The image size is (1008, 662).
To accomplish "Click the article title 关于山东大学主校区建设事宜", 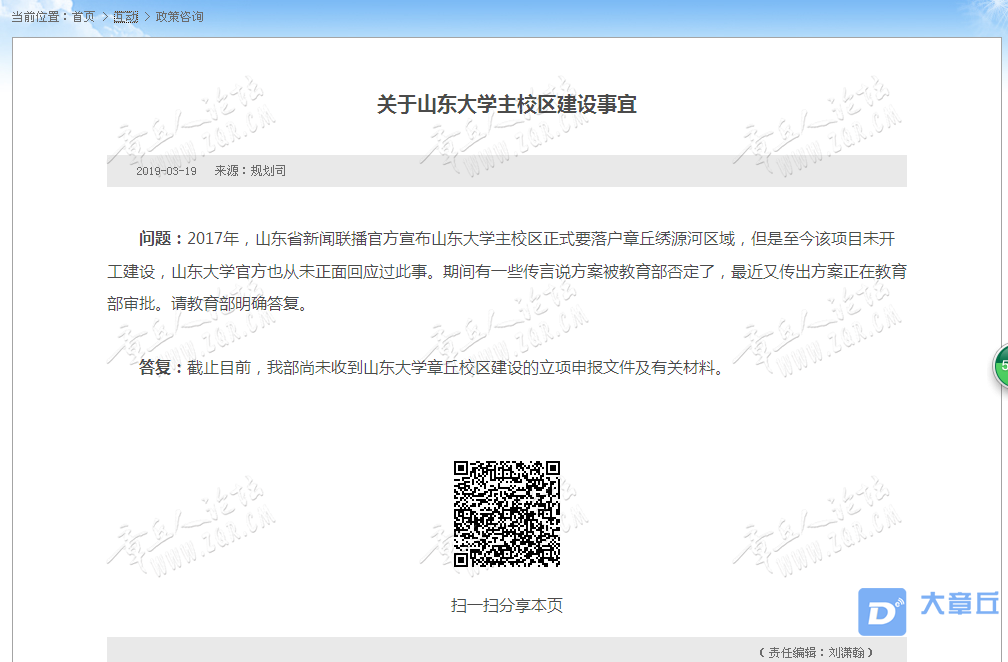I will 507,104.
